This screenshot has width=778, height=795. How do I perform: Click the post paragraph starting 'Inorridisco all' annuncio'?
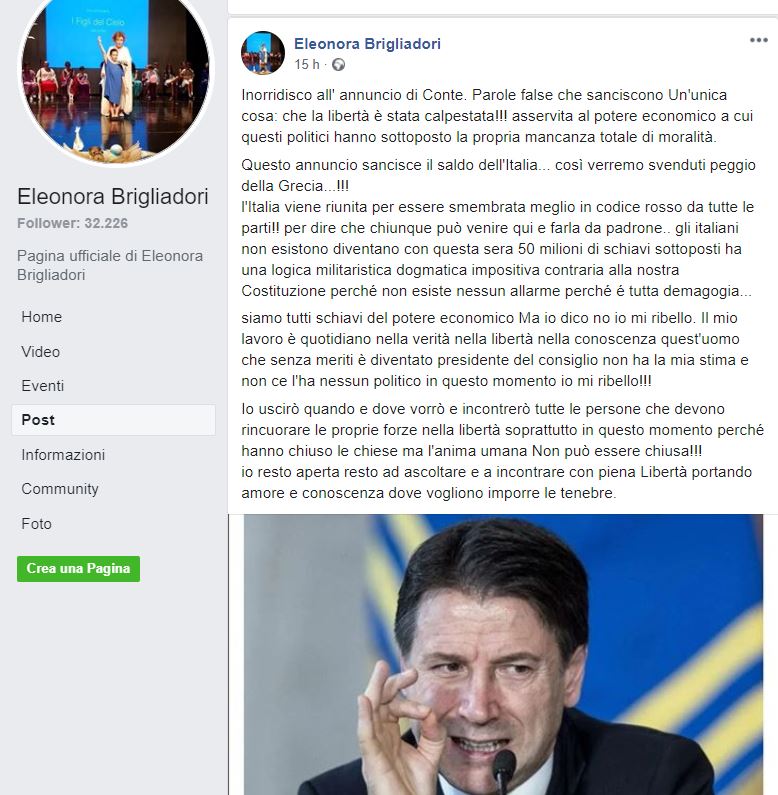[497, 116]
